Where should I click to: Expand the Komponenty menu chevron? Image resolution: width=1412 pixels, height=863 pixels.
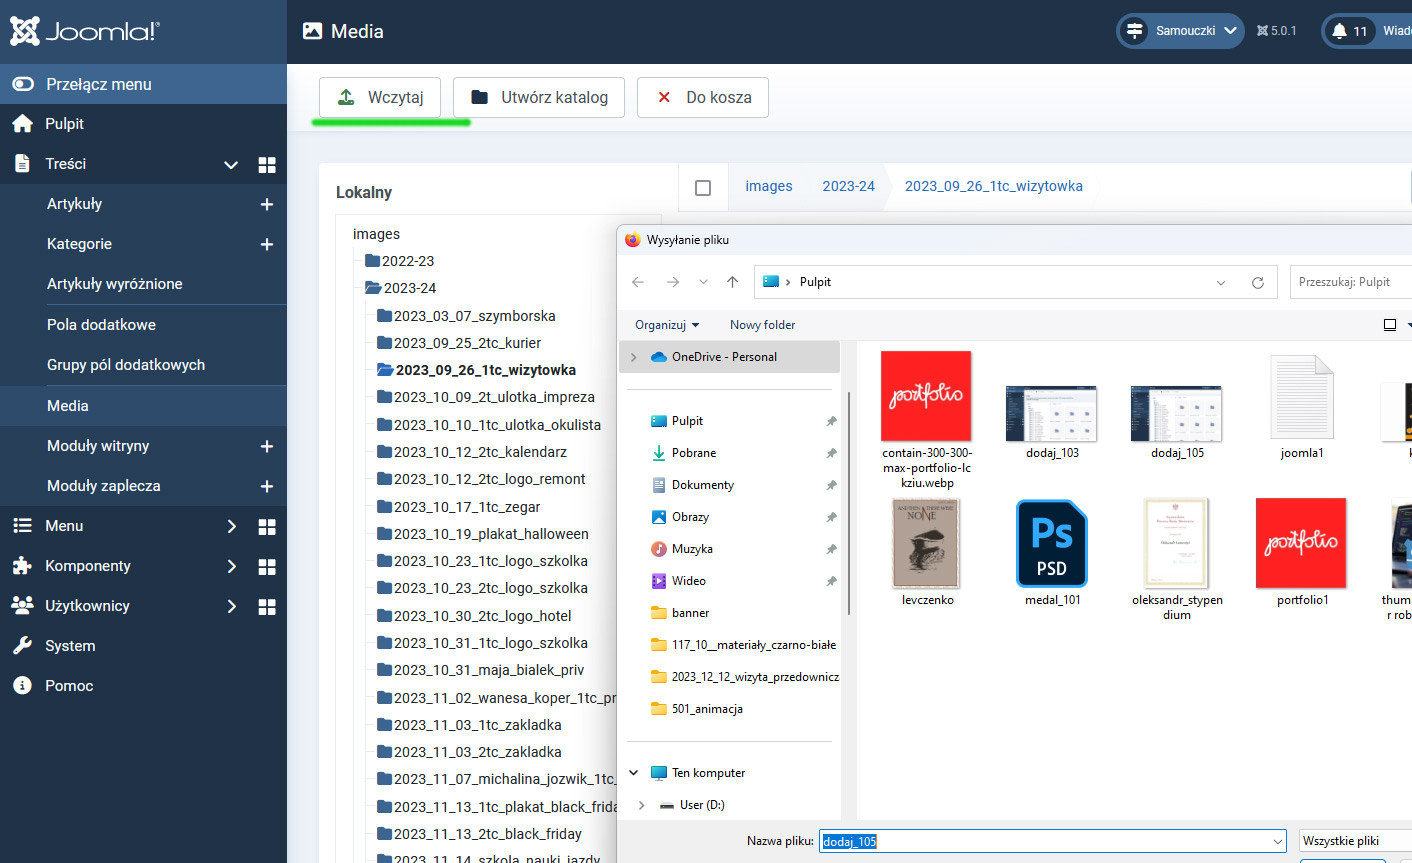coord(231,566)
